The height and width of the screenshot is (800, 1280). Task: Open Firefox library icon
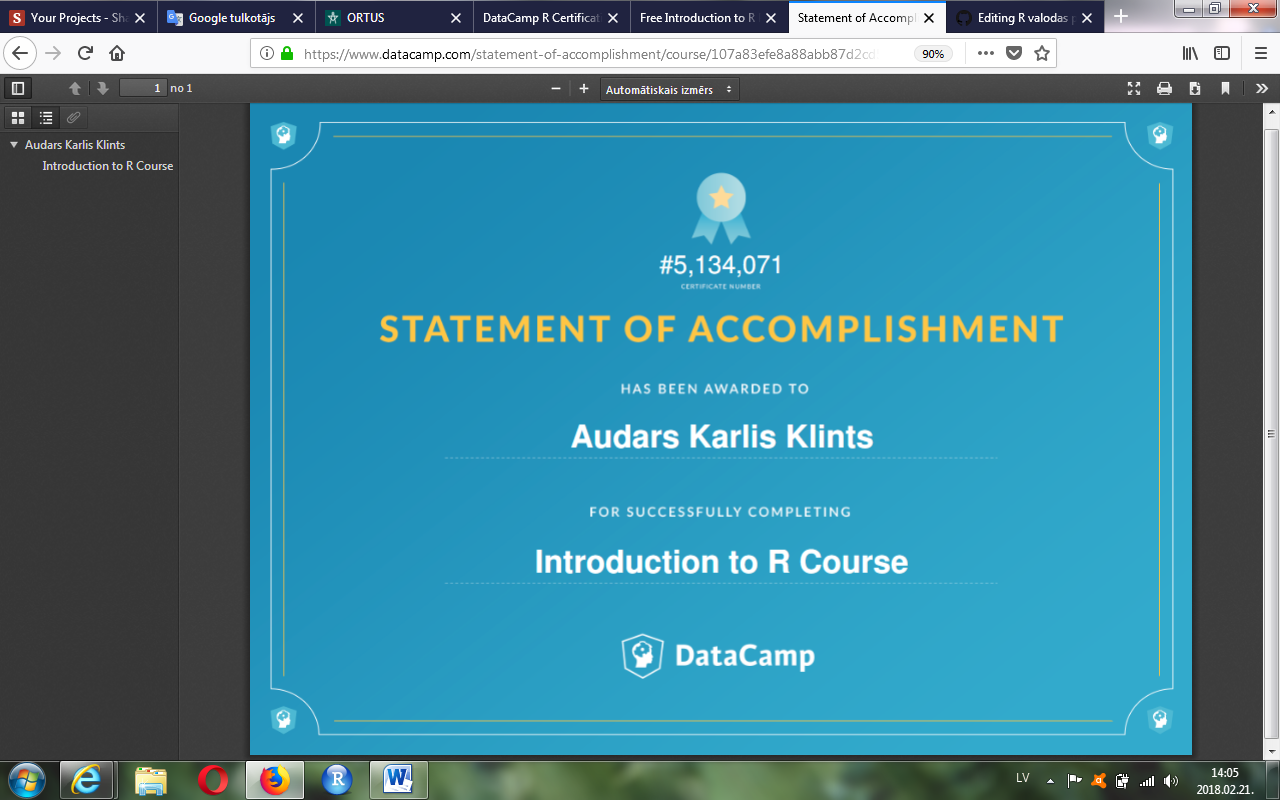click(1190, 53)
